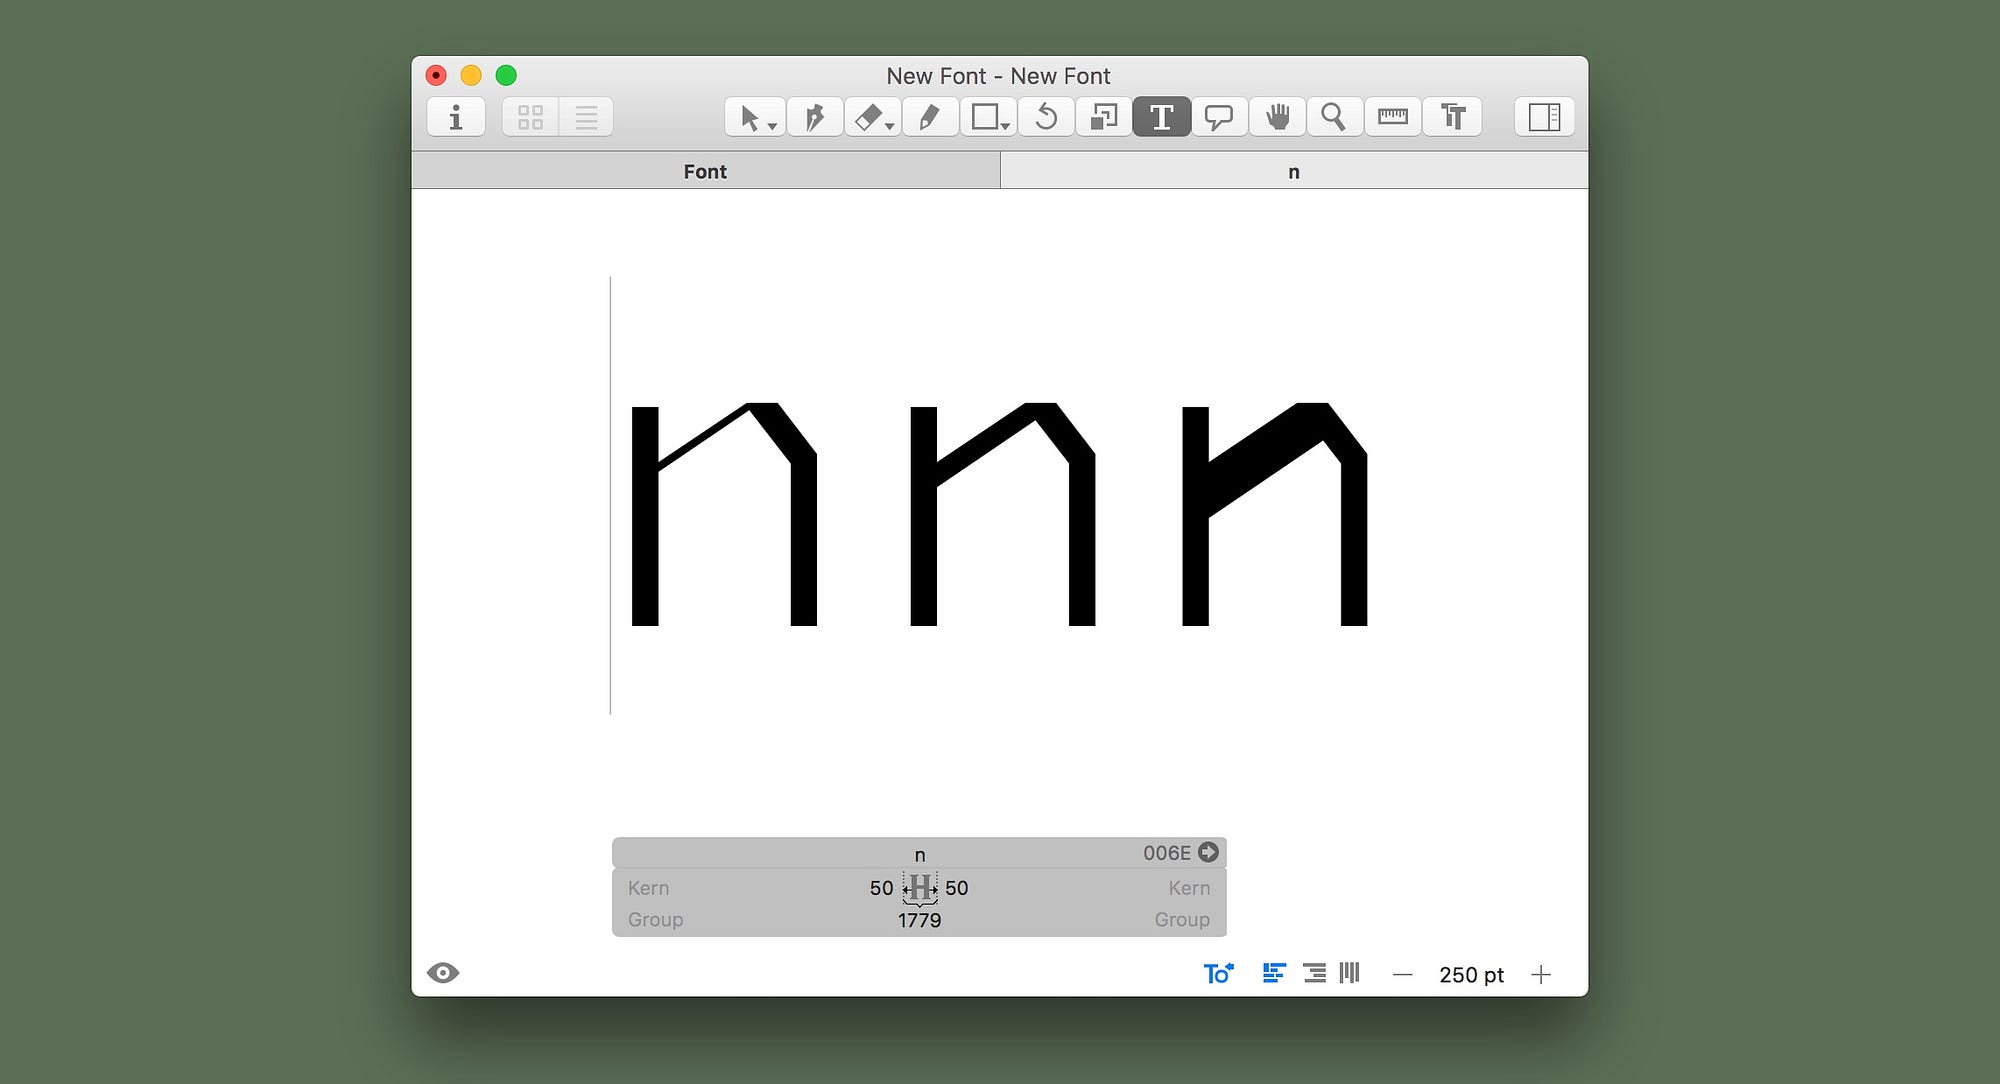
Task: Edit the right sidebearing value 50
Action: pyautogui.click(x=957, y=888)
